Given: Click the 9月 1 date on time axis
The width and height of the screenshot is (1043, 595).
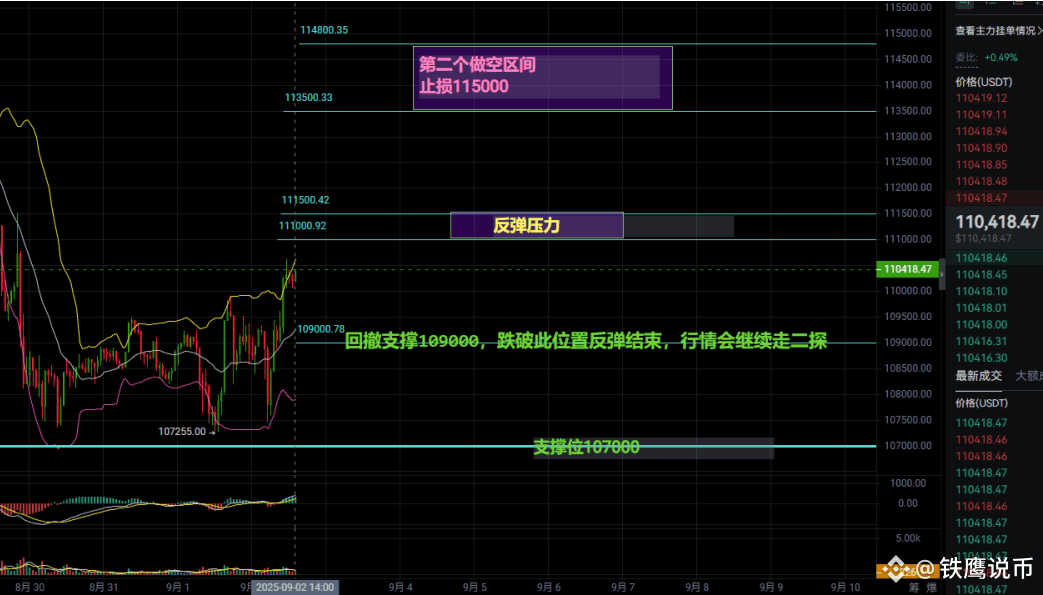Looking at the screenshot, I should [178, 587].
